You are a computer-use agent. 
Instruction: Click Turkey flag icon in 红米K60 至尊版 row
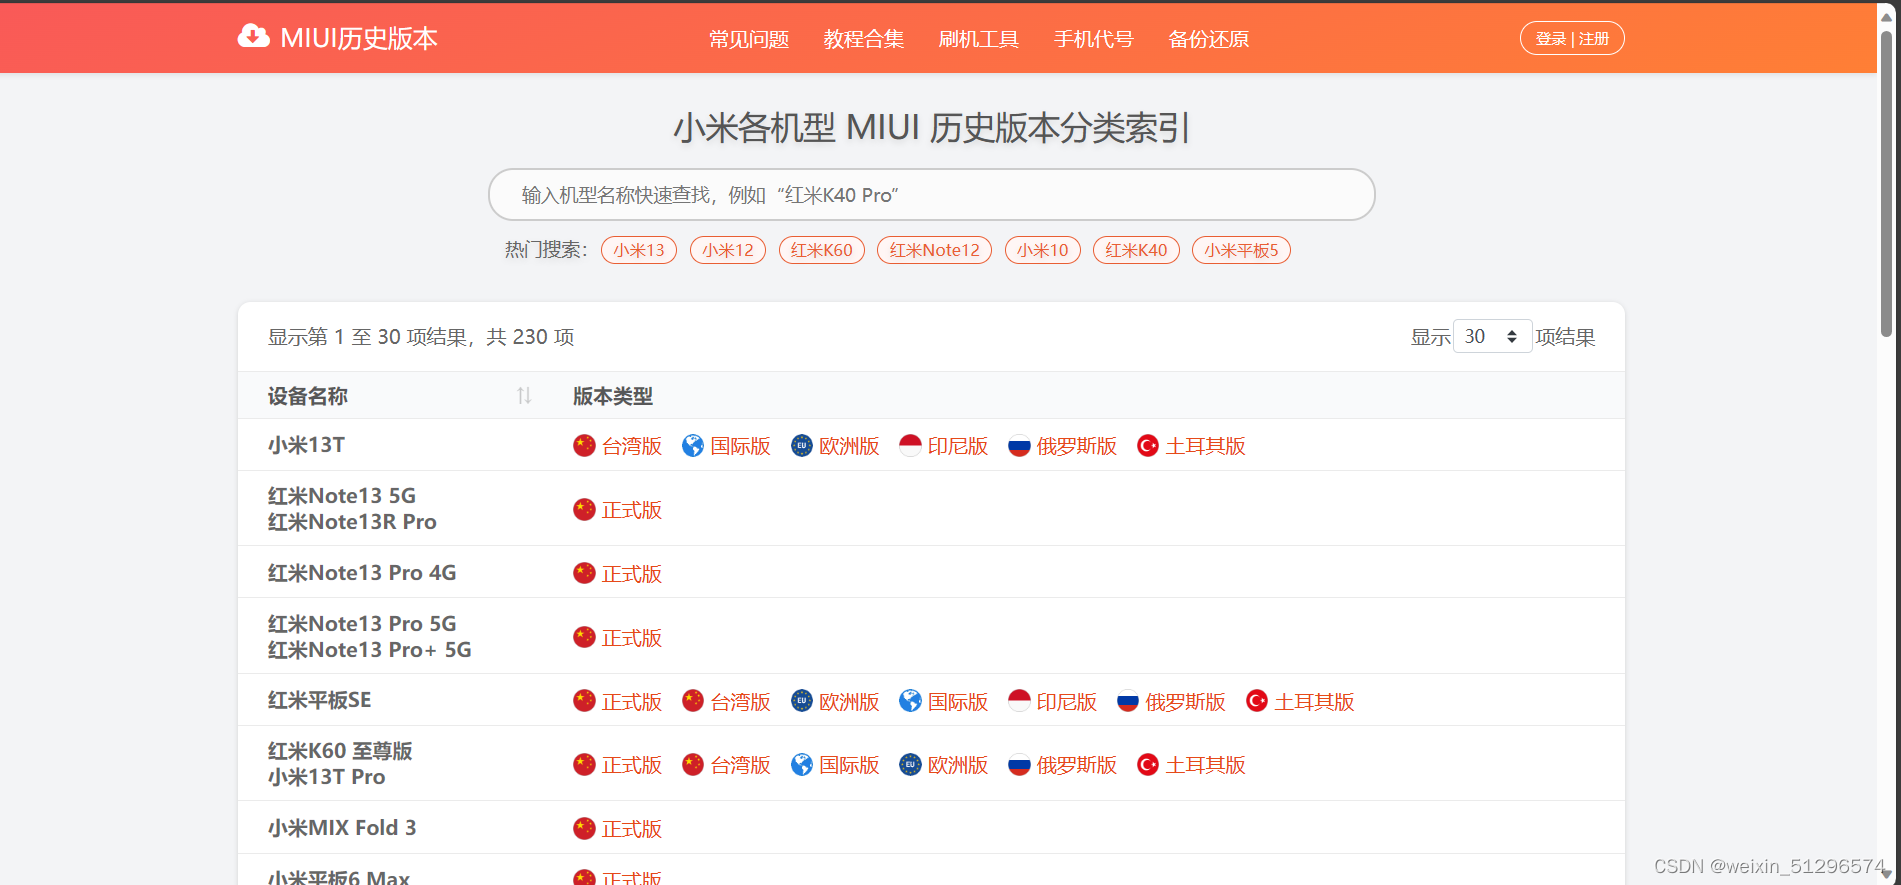tap(1148, 765)
